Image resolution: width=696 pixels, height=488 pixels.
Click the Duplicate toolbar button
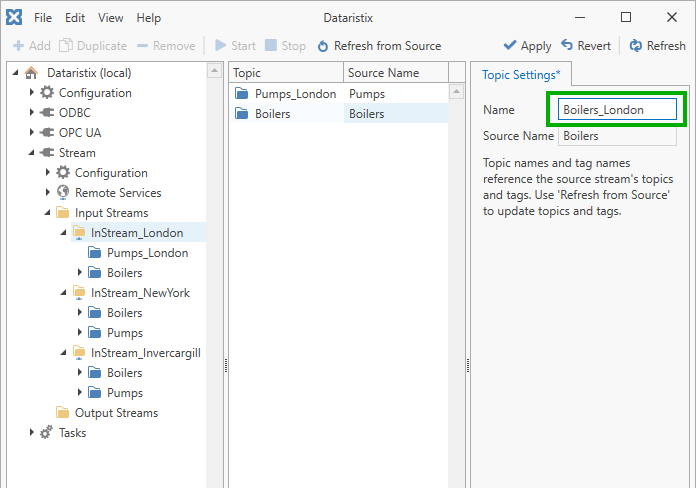(93, 46)
